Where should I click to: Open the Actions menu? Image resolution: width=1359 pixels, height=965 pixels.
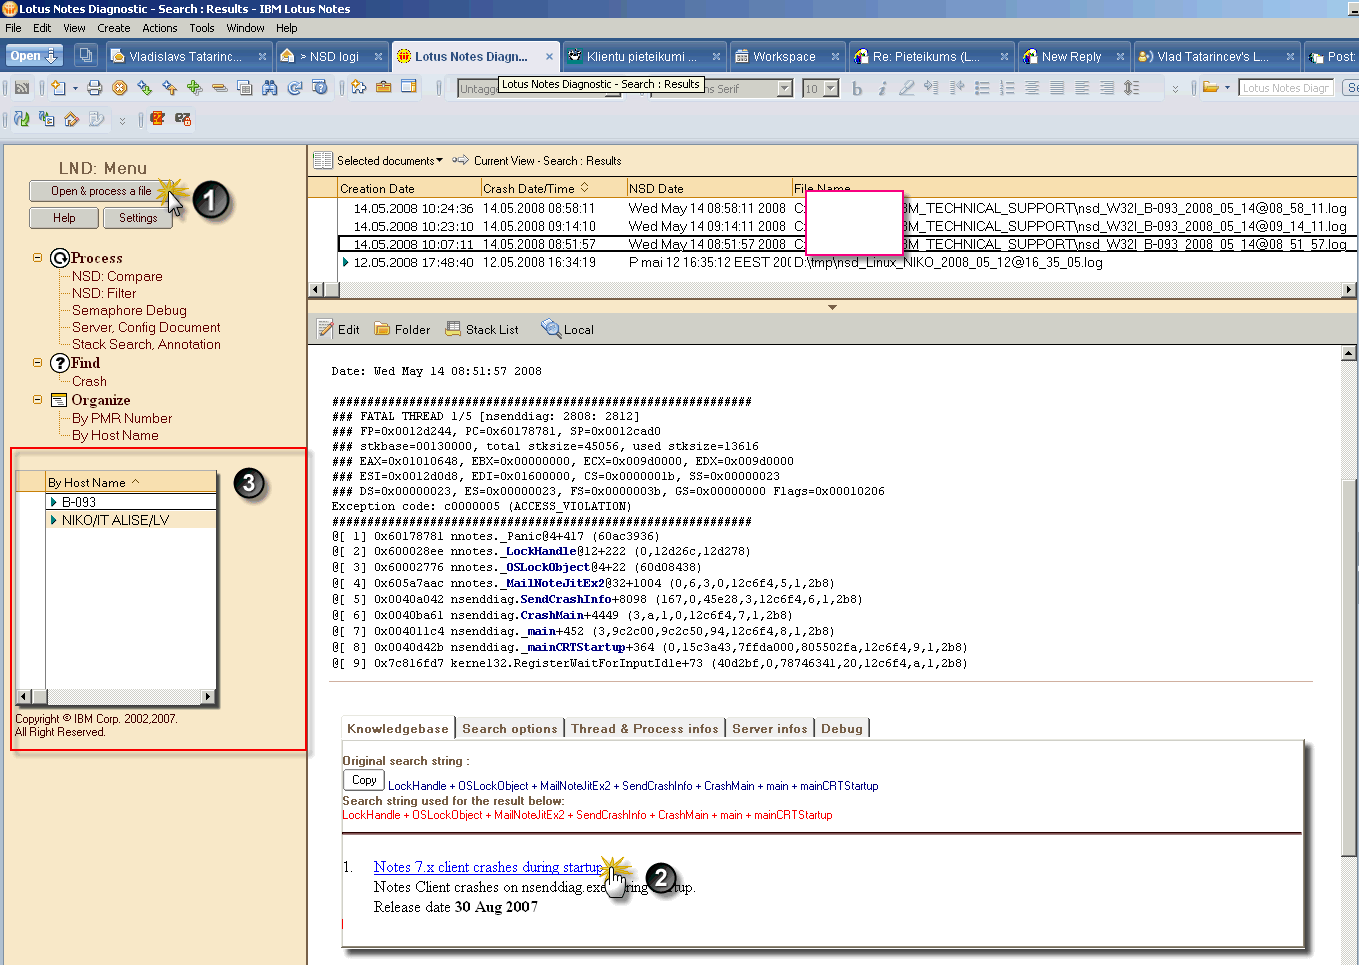pos(159,28)
